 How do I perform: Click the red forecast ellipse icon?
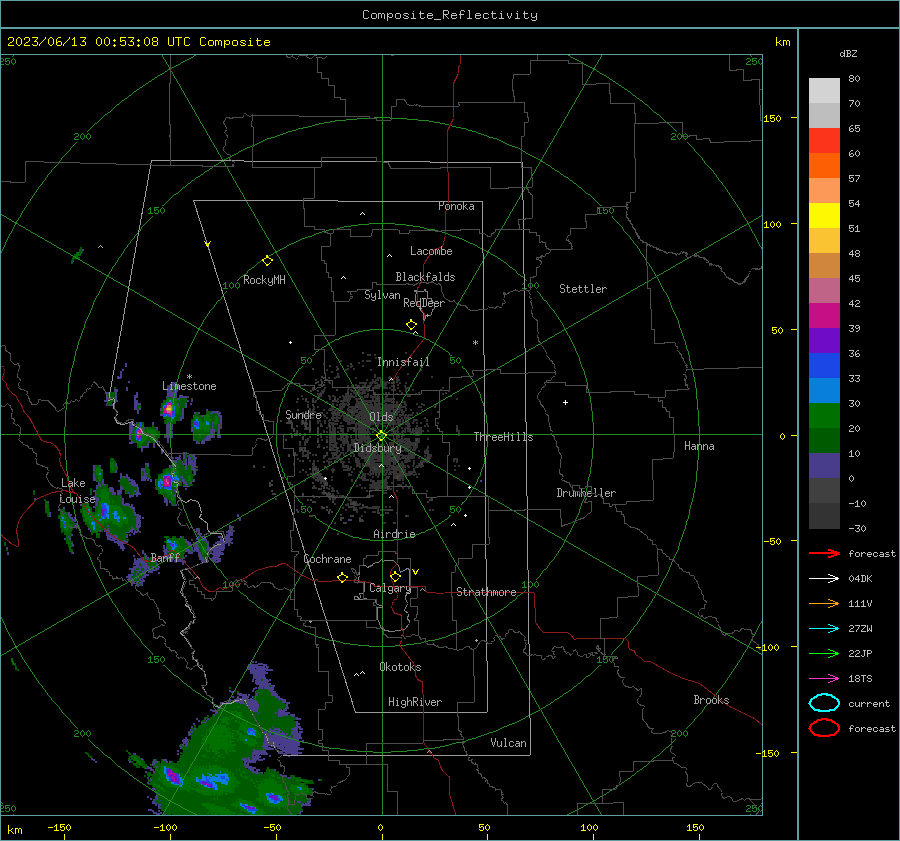(824, 728)
